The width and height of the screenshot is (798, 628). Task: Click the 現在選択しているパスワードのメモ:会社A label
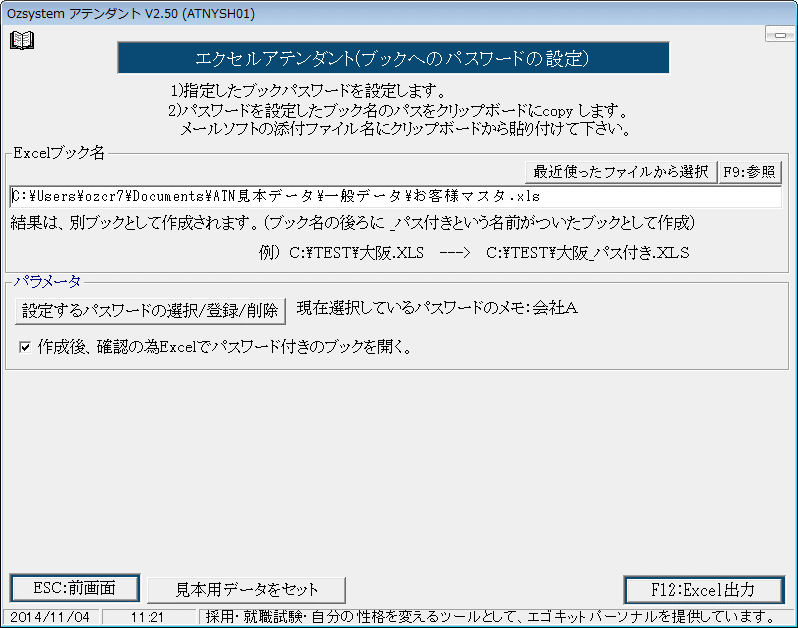(437, 308)
